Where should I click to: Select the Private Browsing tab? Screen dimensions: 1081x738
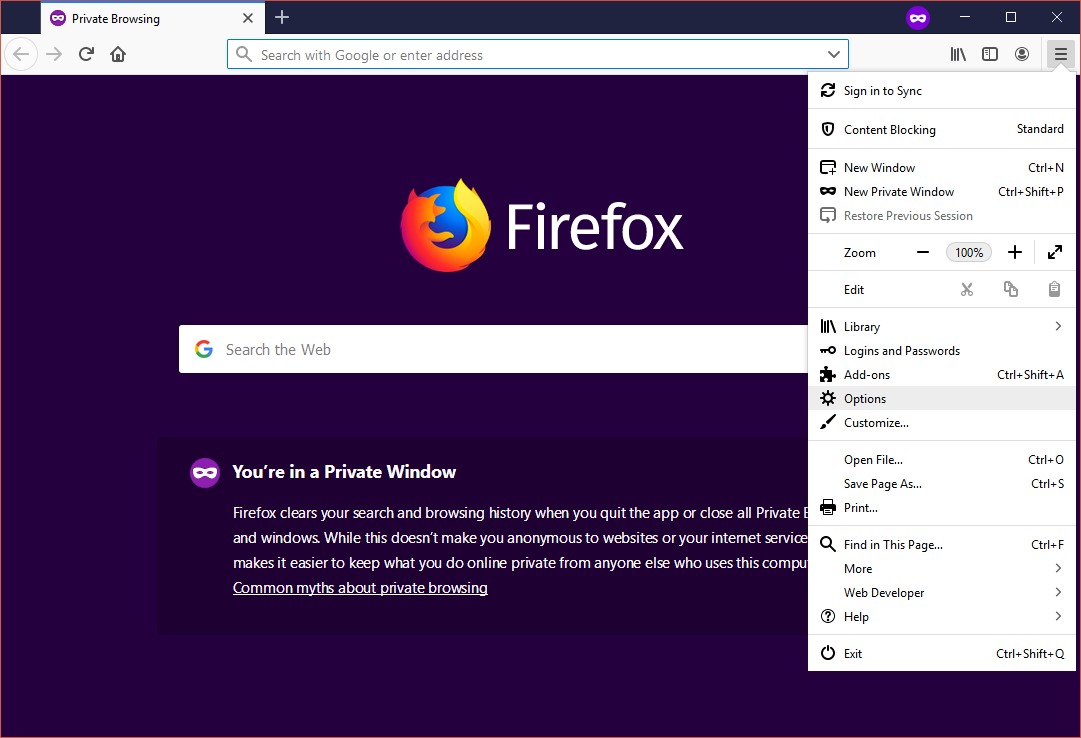click(152, 18)
